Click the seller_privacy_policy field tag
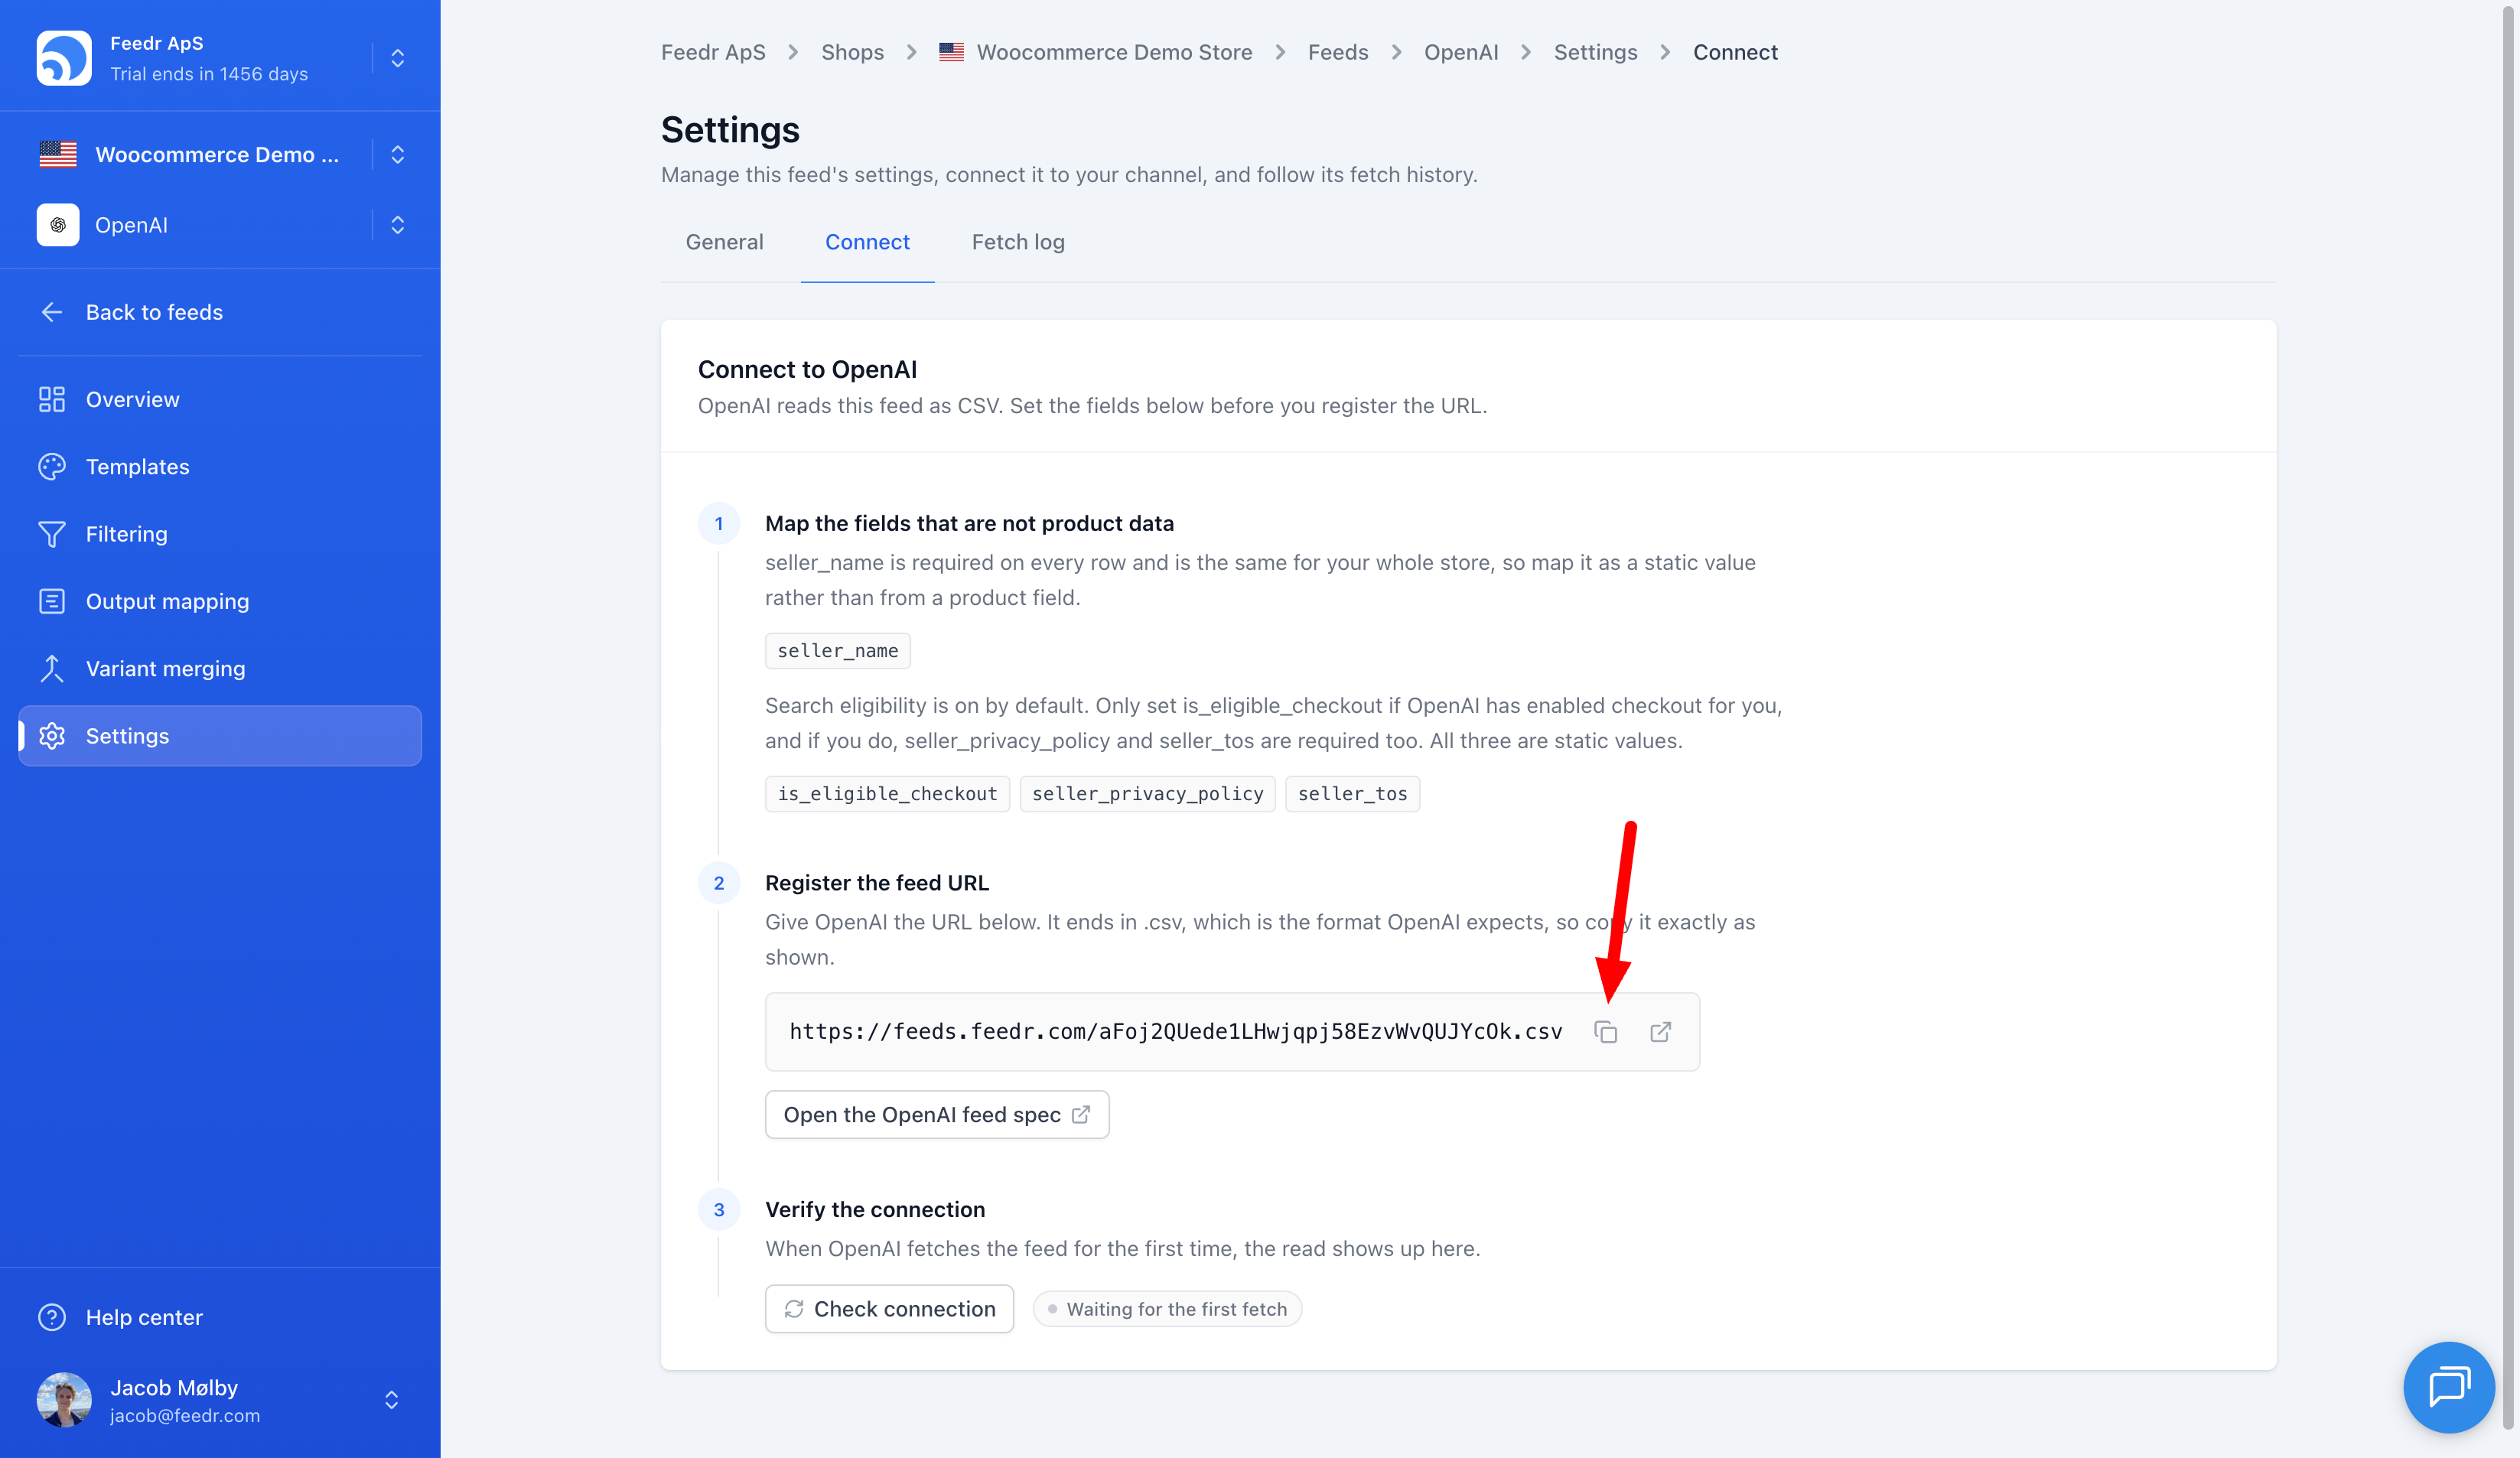Image resolution: width=2520 pixels, height=1458 pixels. (1147, 794)
